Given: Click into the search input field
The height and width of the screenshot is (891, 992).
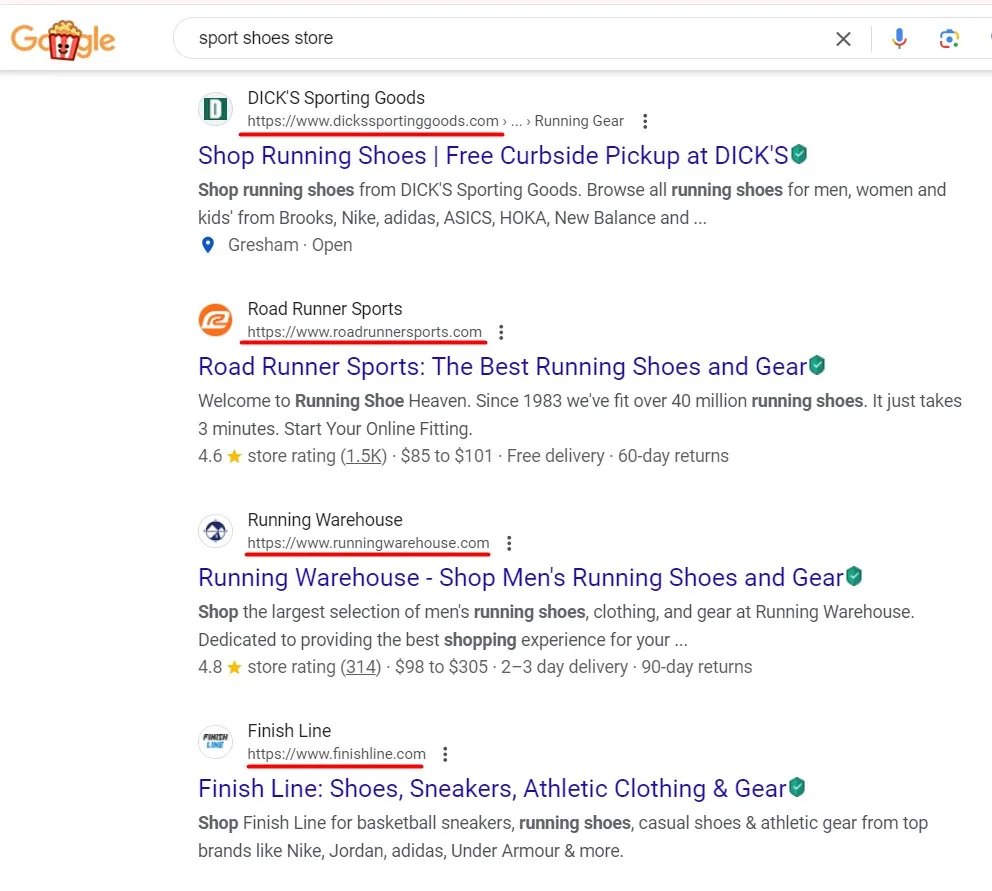Looking at the screenshot, I should (500, 39).
